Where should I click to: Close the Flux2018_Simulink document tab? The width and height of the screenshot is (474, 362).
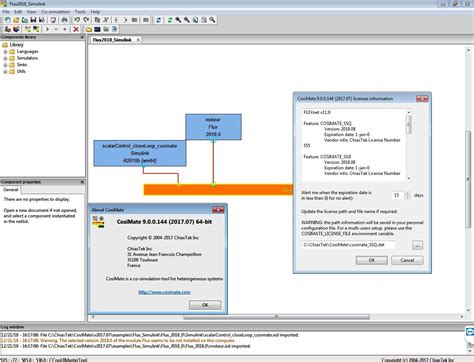138,40
